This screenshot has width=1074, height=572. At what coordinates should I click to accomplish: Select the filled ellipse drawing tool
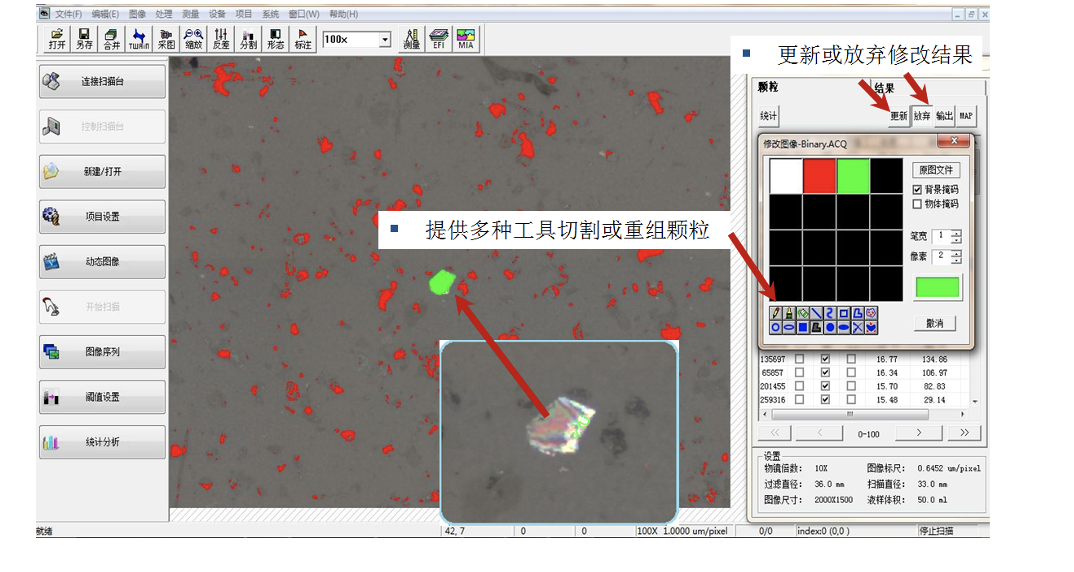[844, 327]
